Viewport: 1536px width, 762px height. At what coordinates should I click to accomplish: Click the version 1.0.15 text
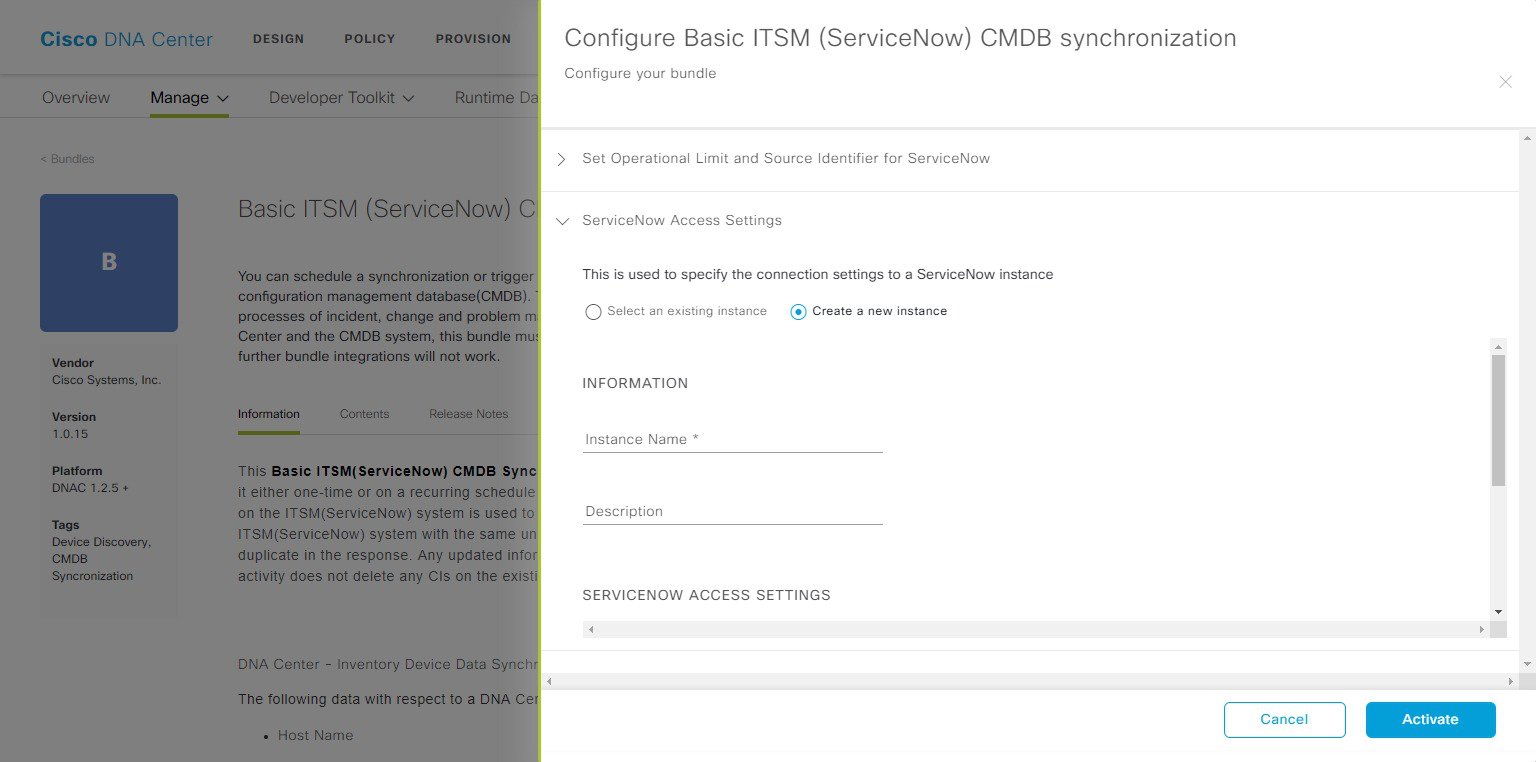point(70,435)
